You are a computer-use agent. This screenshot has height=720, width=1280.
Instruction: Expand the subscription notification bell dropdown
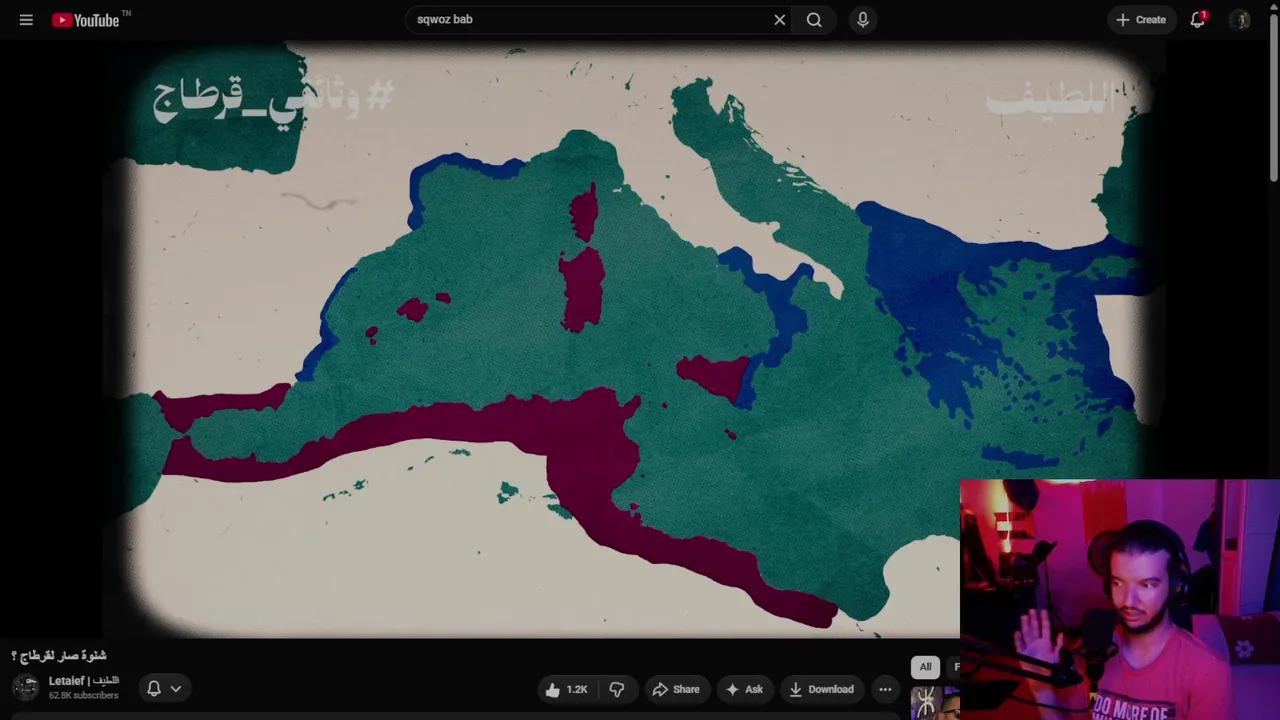pos(164,688)
